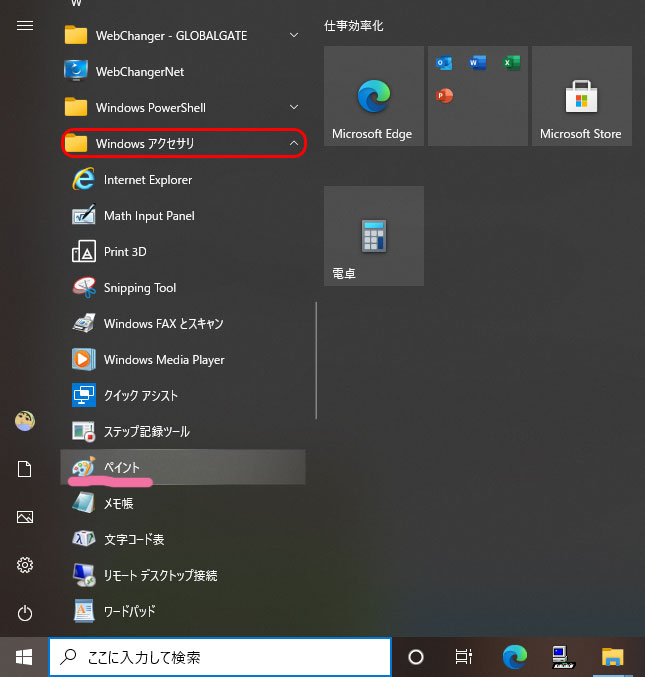This screenshot has height=677, width=645.
Task: Open the computer app on taskbar
Action: point(563,657)
